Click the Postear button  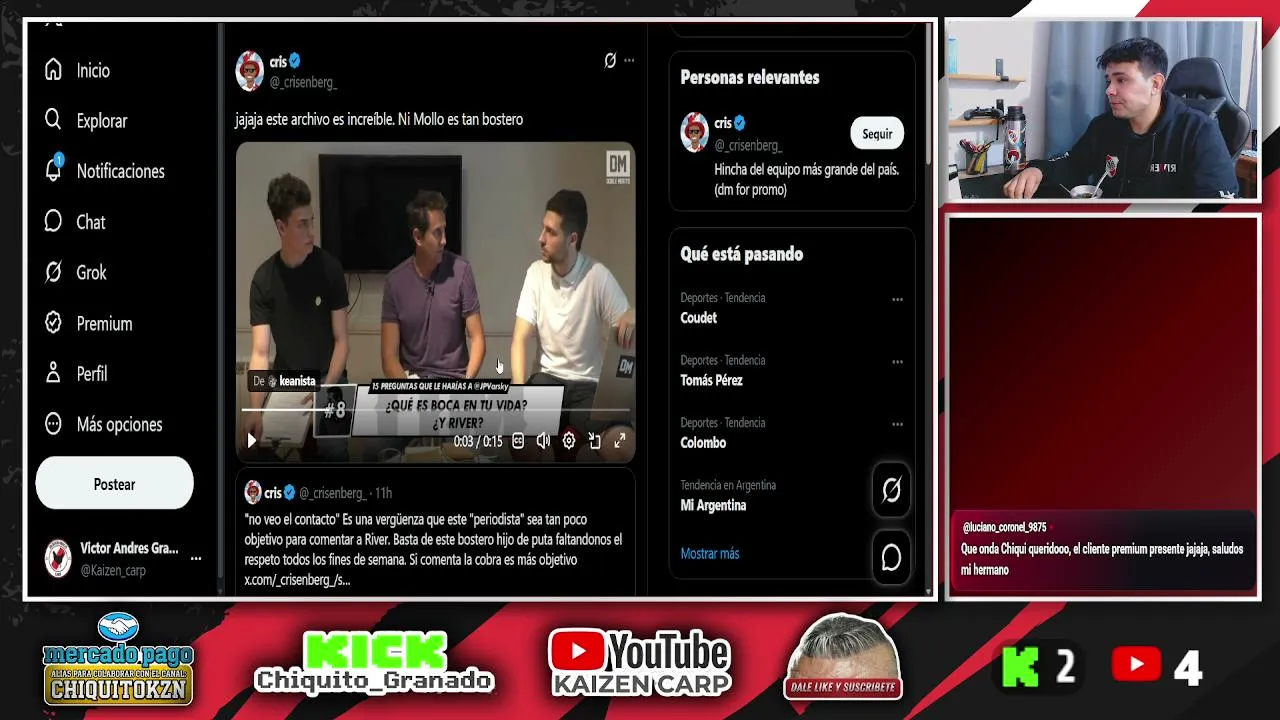[114, 484]
